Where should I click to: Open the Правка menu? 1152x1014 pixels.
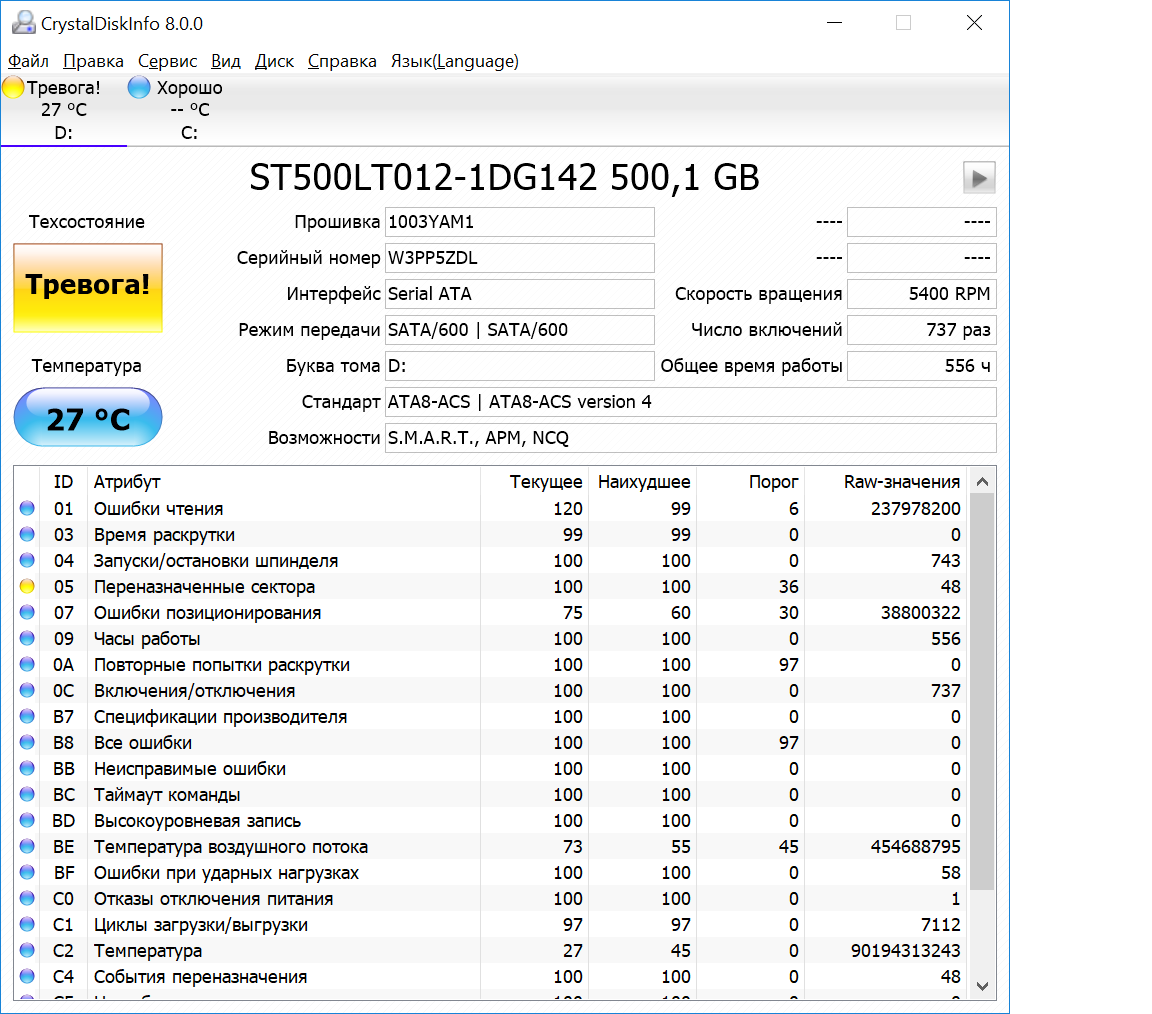[93, 61]
